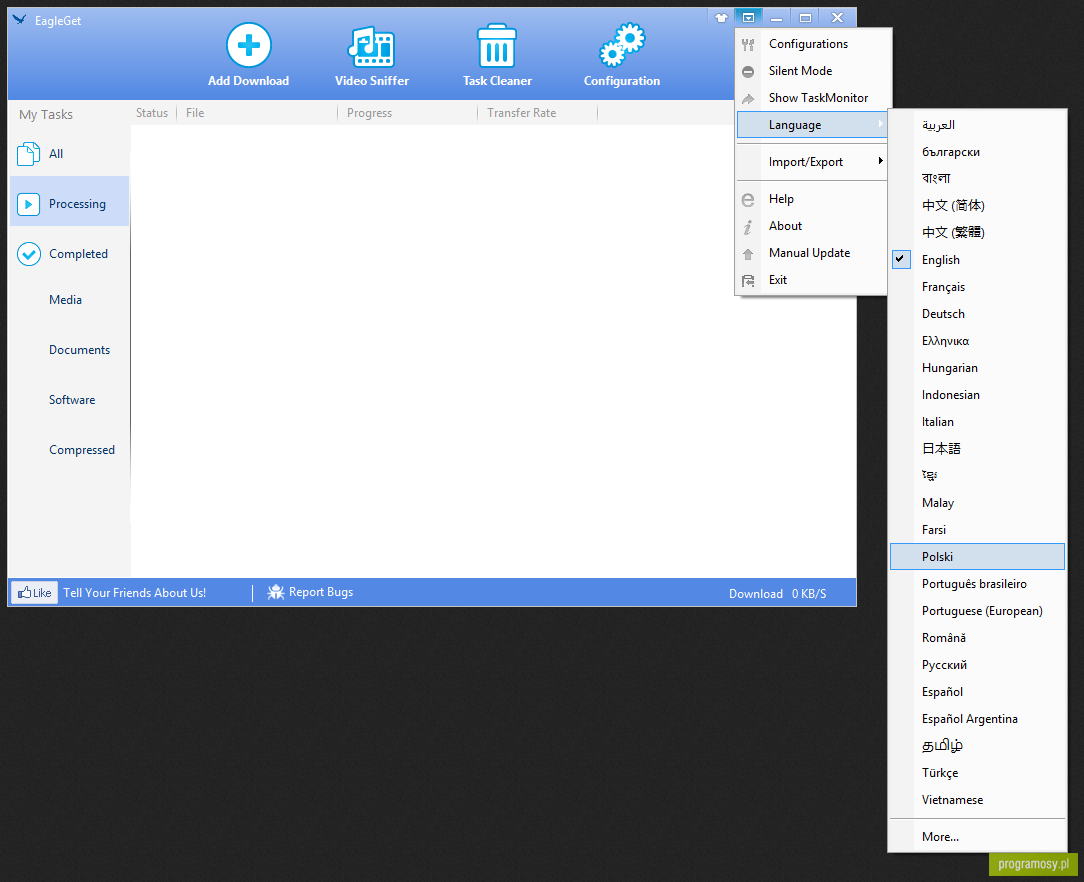Open the Video Sniffer tool icon

[372, 46]
